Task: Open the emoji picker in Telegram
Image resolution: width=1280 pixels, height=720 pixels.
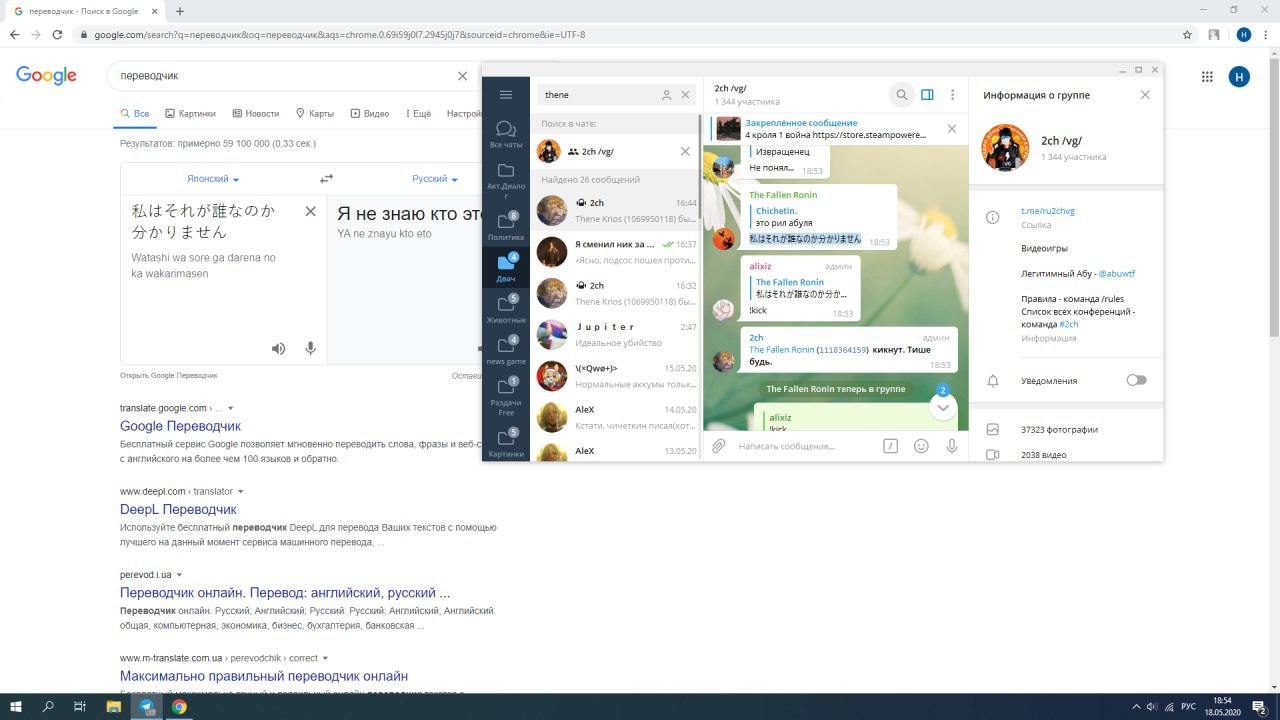Action: 921,446
